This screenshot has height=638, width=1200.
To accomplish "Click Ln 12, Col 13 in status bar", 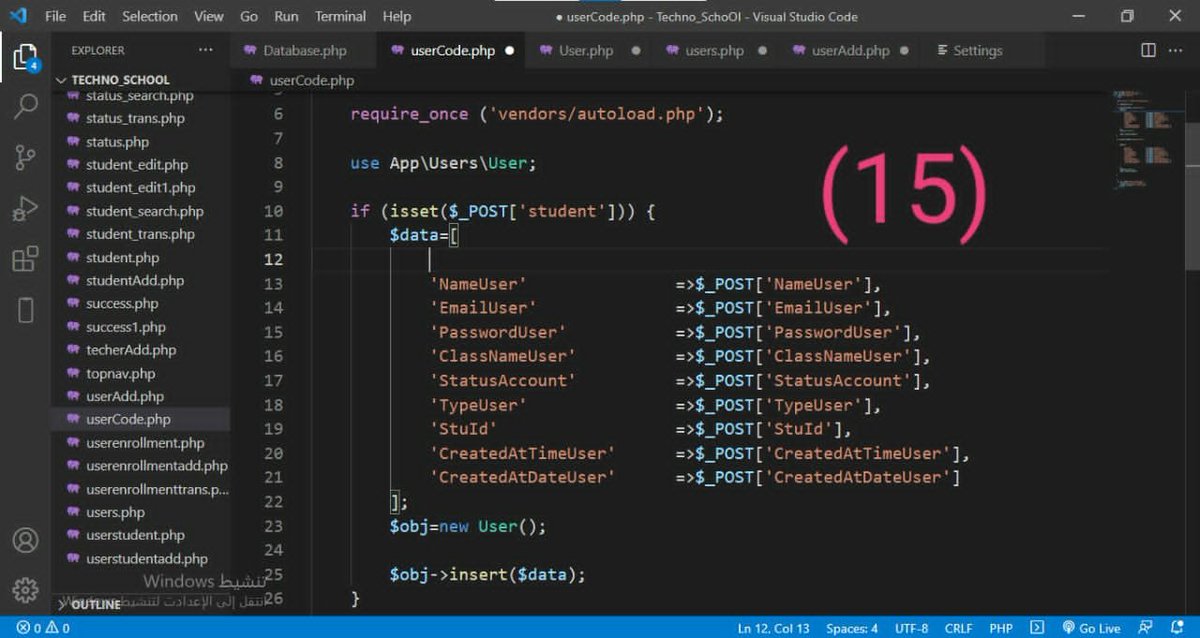I will tap(773, 628).
